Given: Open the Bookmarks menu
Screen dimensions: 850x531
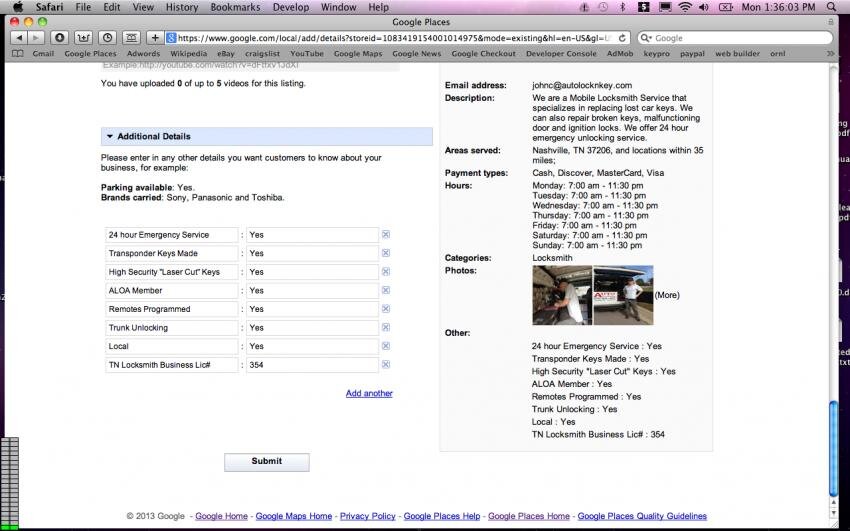Looking at the screenshot, I should click(x=235, y=7).
